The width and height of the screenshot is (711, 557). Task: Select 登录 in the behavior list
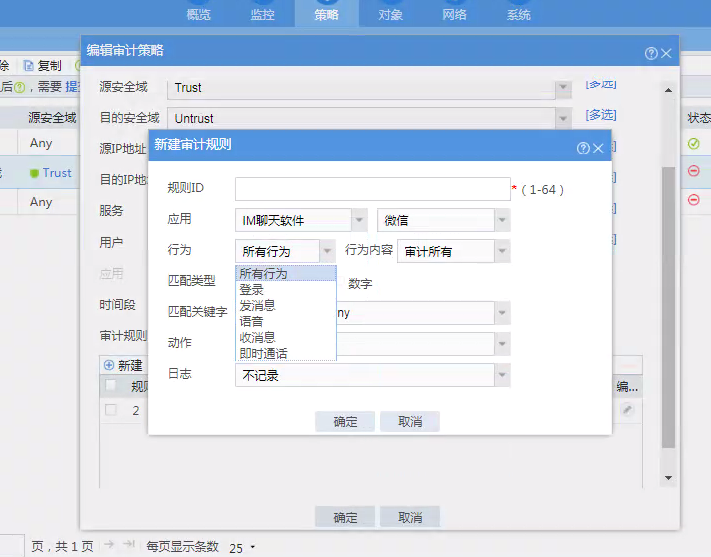[286, 289]
